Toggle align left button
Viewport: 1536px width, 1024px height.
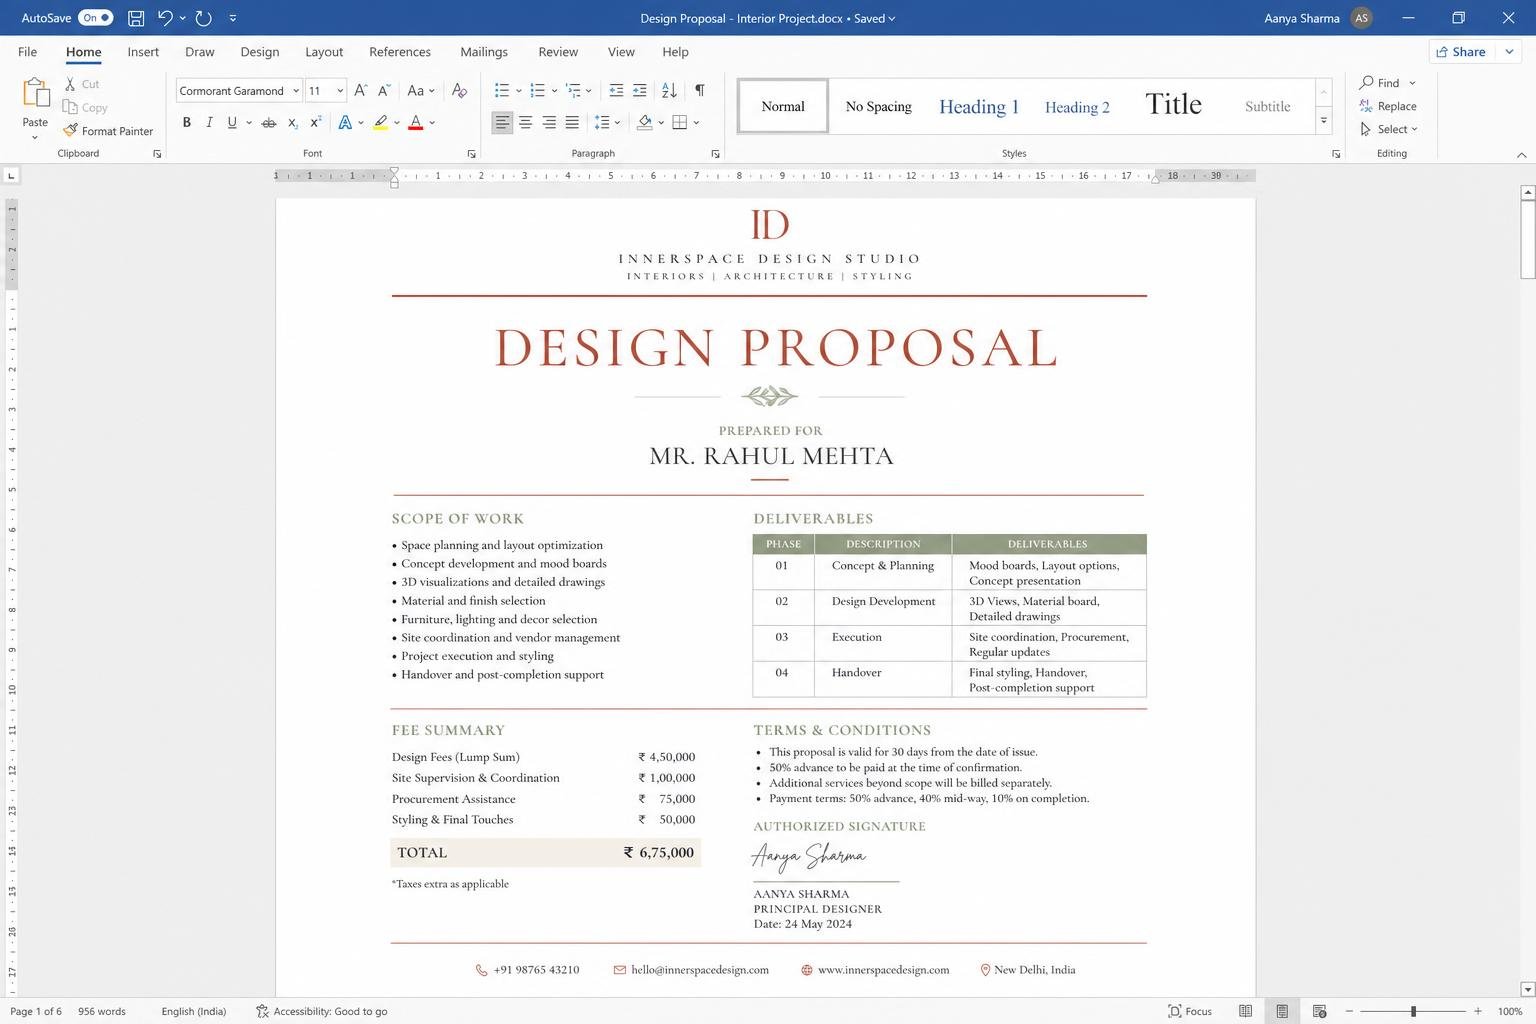tap(502, 122)
